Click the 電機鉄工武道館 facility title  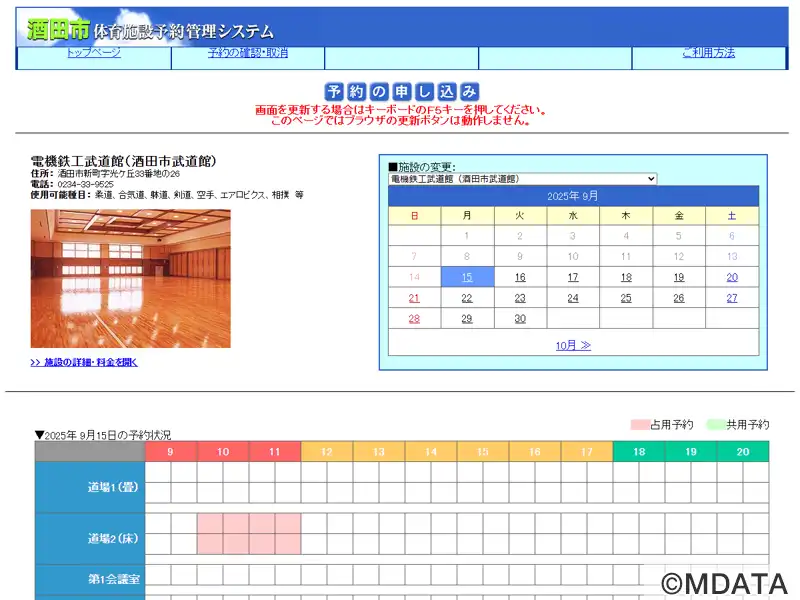pos(123,161)
